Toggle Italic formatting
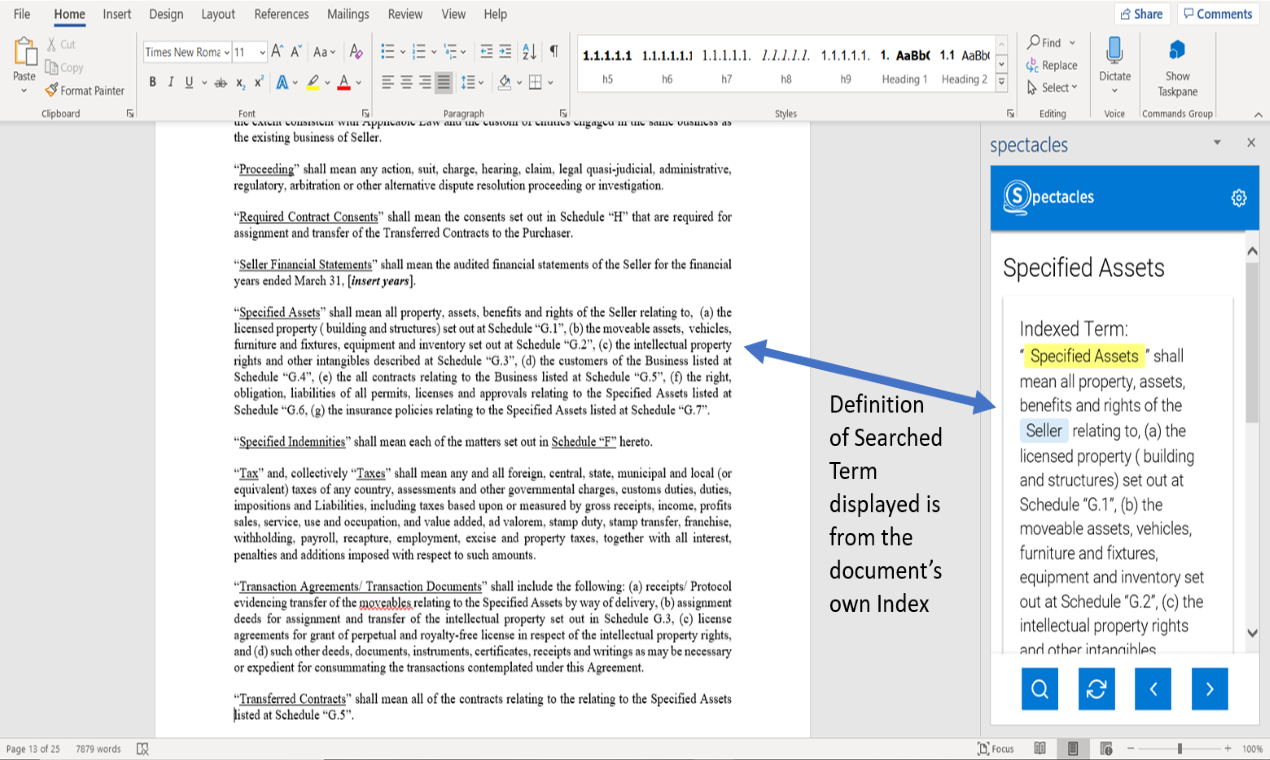 [171, 82]
